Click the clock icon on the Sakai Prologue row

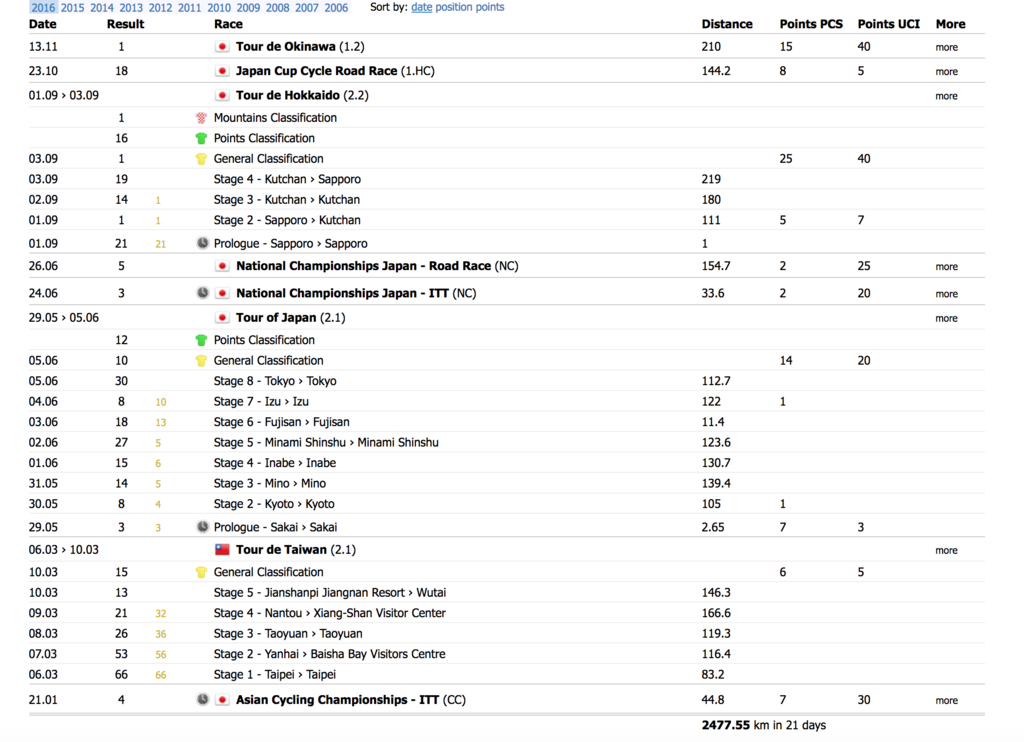[x=202, y=526]
